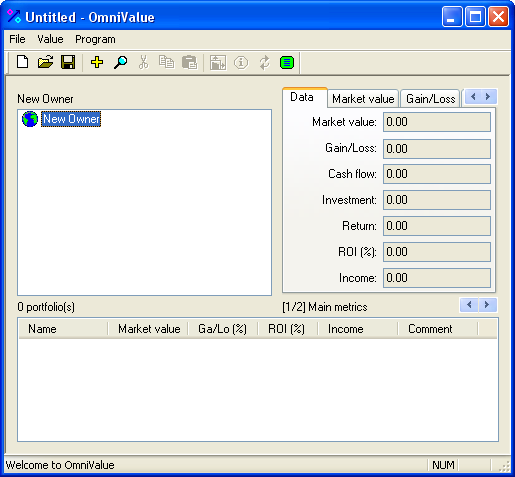Image resolution: width=515 pixels, height=477 pixels.
Task: Select the New Owner tree item
Action: 71,119
